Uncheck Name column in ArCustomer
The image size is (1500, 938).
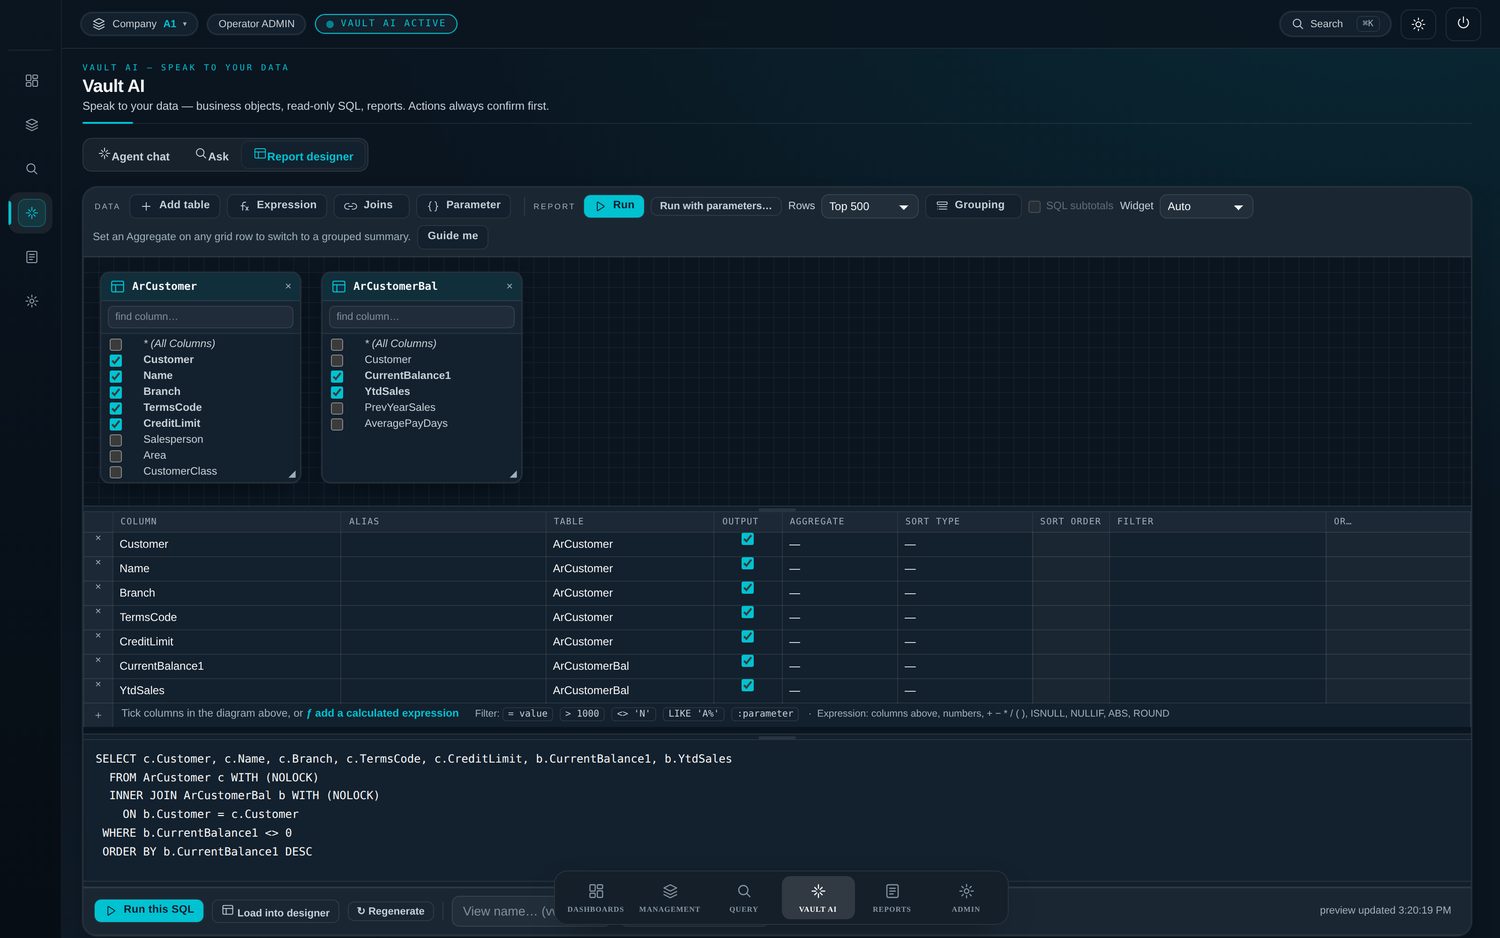click(116, 376)
